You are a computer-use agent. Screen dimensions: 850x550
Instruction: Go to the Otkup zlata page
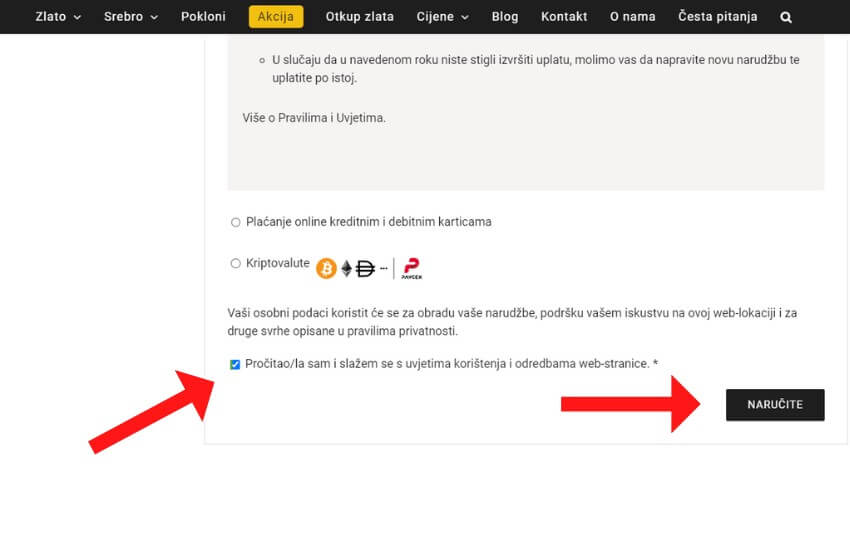359,17
